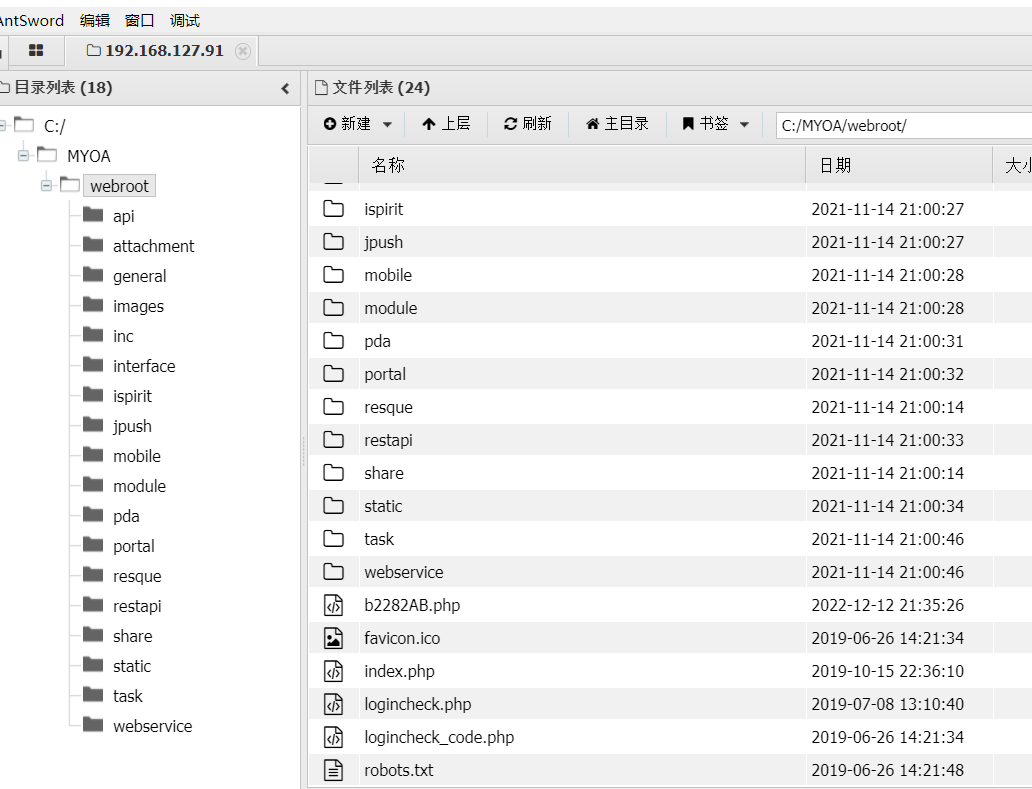Select static in the directory tree
Image resolution: width=1032 pixels, height=789 pixels.
[x=132, y=666]
